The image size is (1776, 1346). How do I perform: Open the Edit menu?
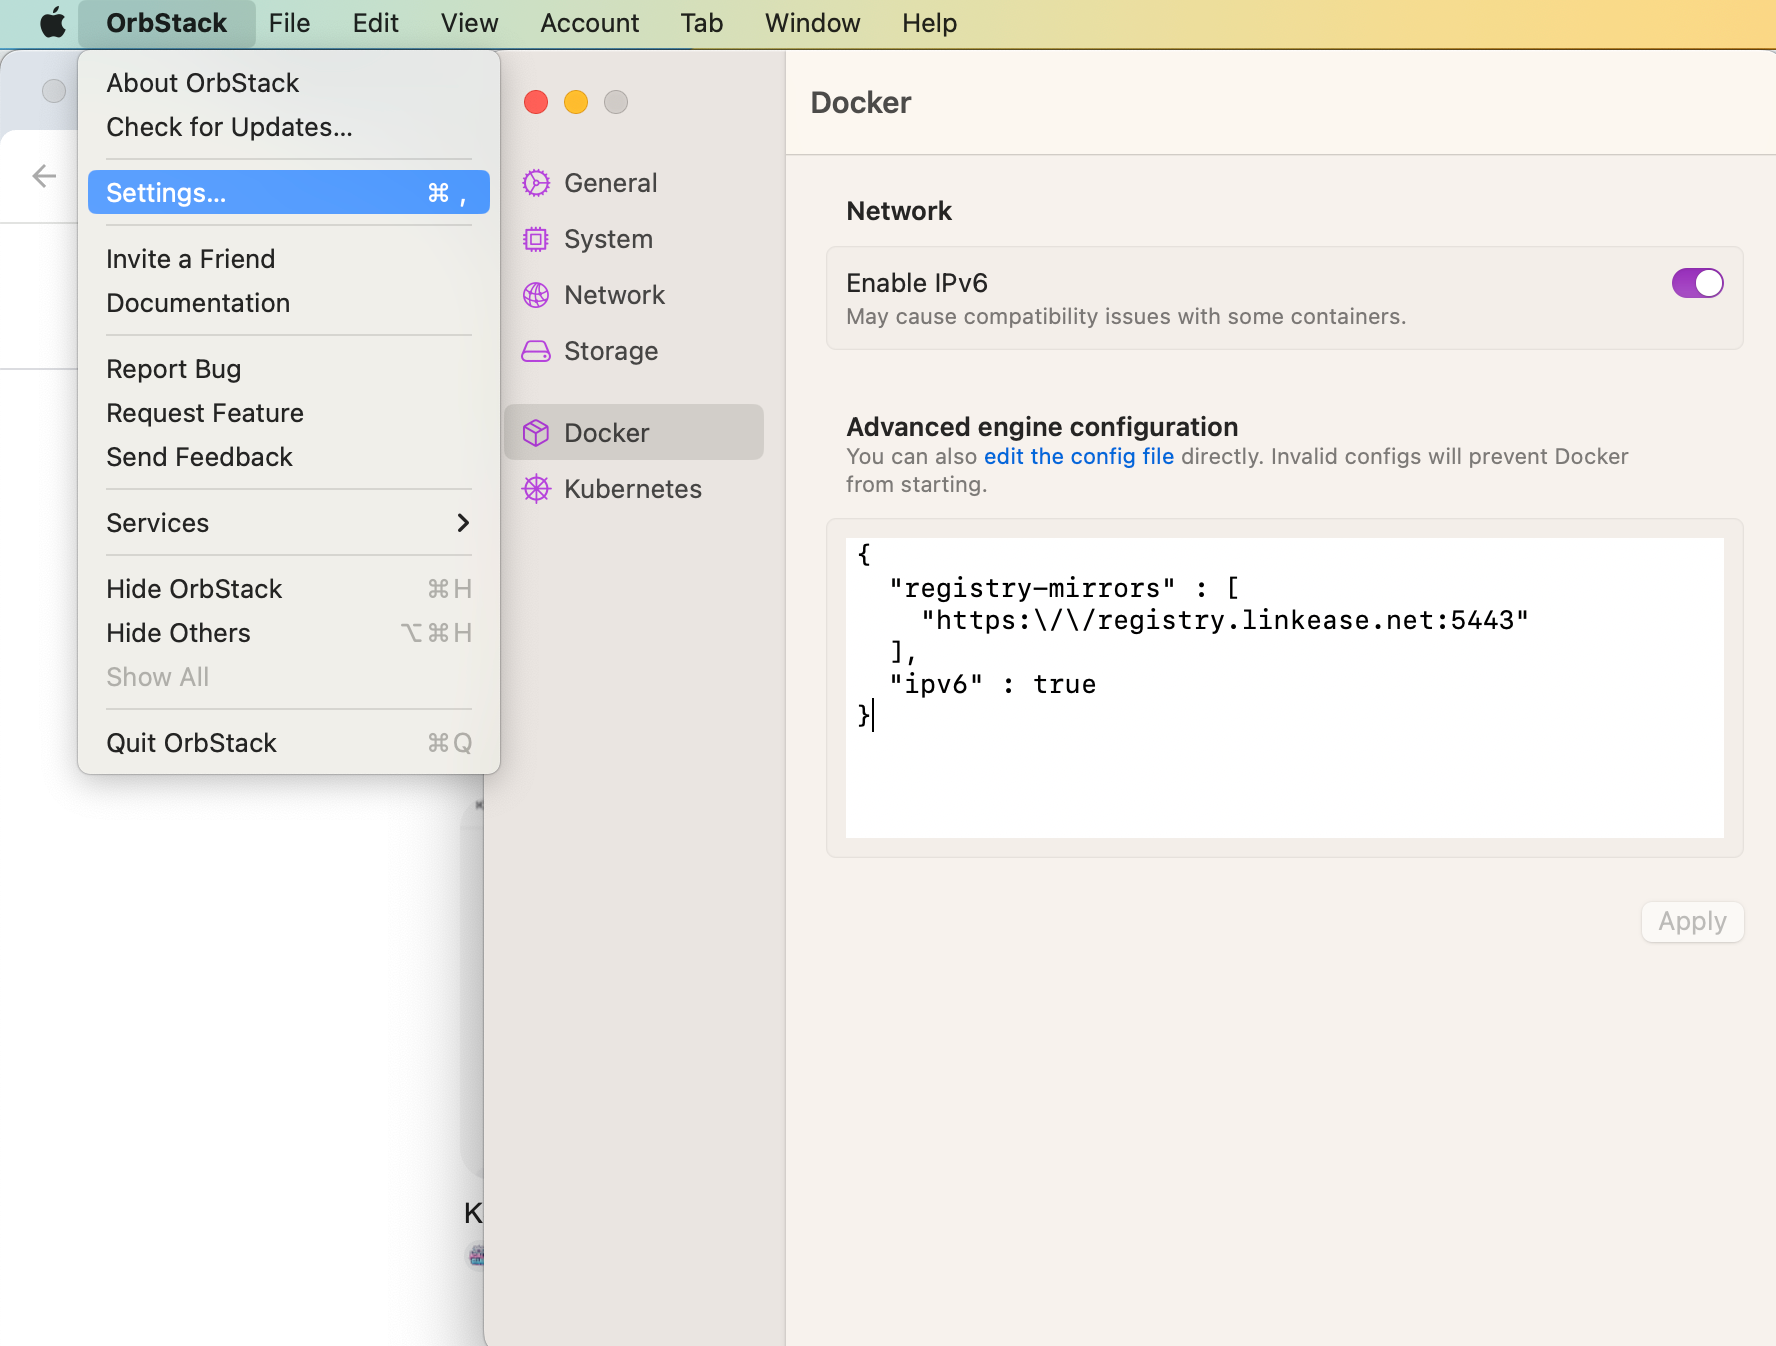coord(375,23)
